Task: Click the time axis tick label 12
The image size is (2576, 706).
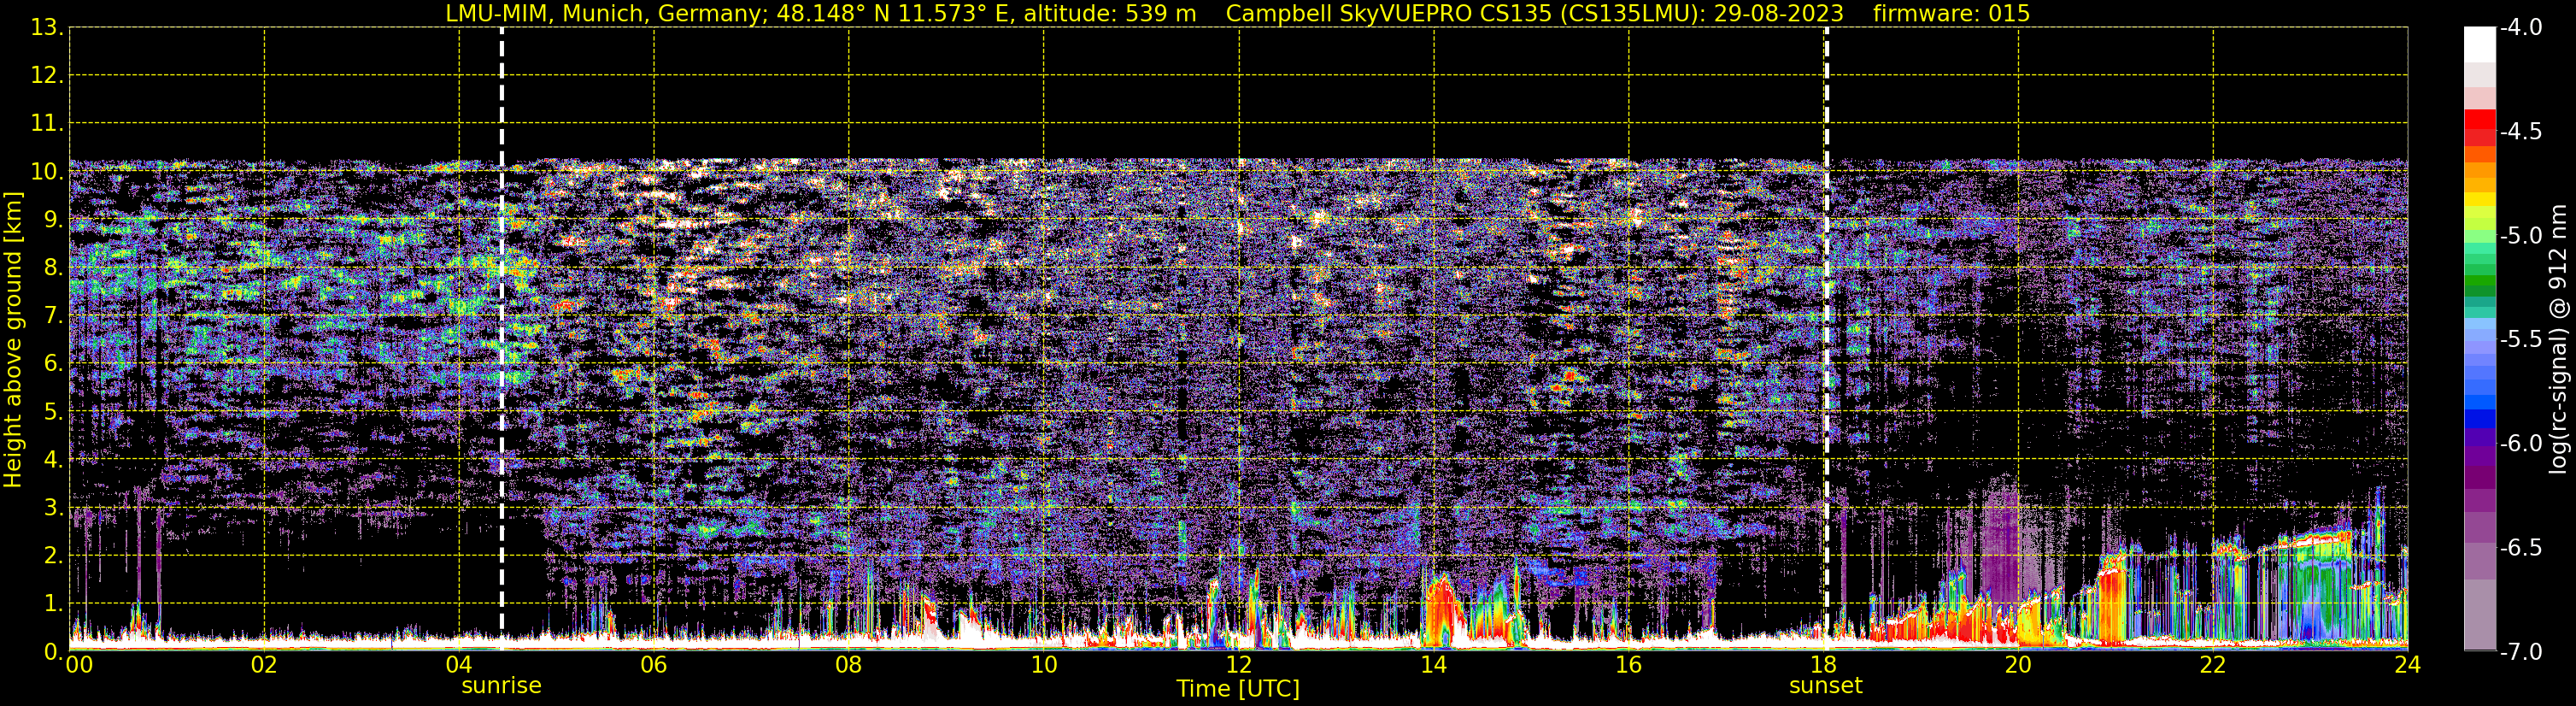Action: (x=1239, y=665)
